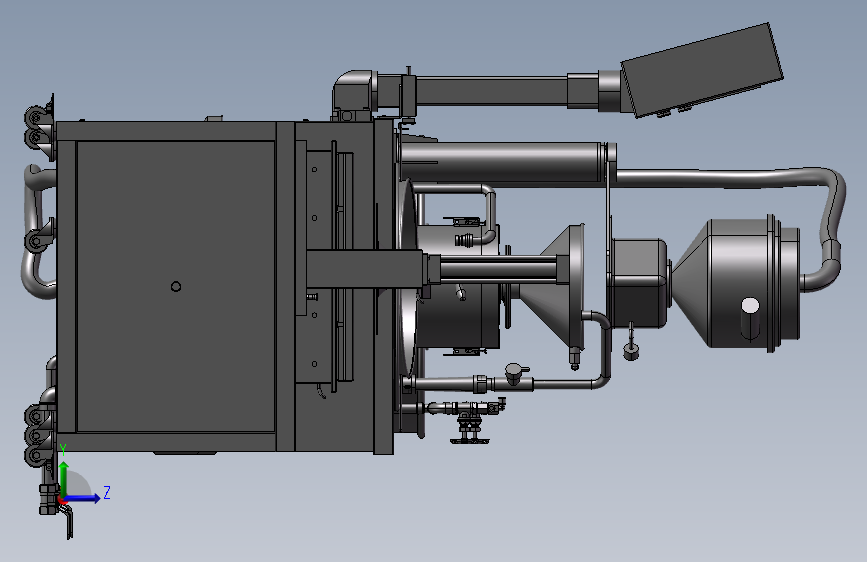
Task: Click the 'Z' label of the coordinate triad
Action: (x=107, y=492)
